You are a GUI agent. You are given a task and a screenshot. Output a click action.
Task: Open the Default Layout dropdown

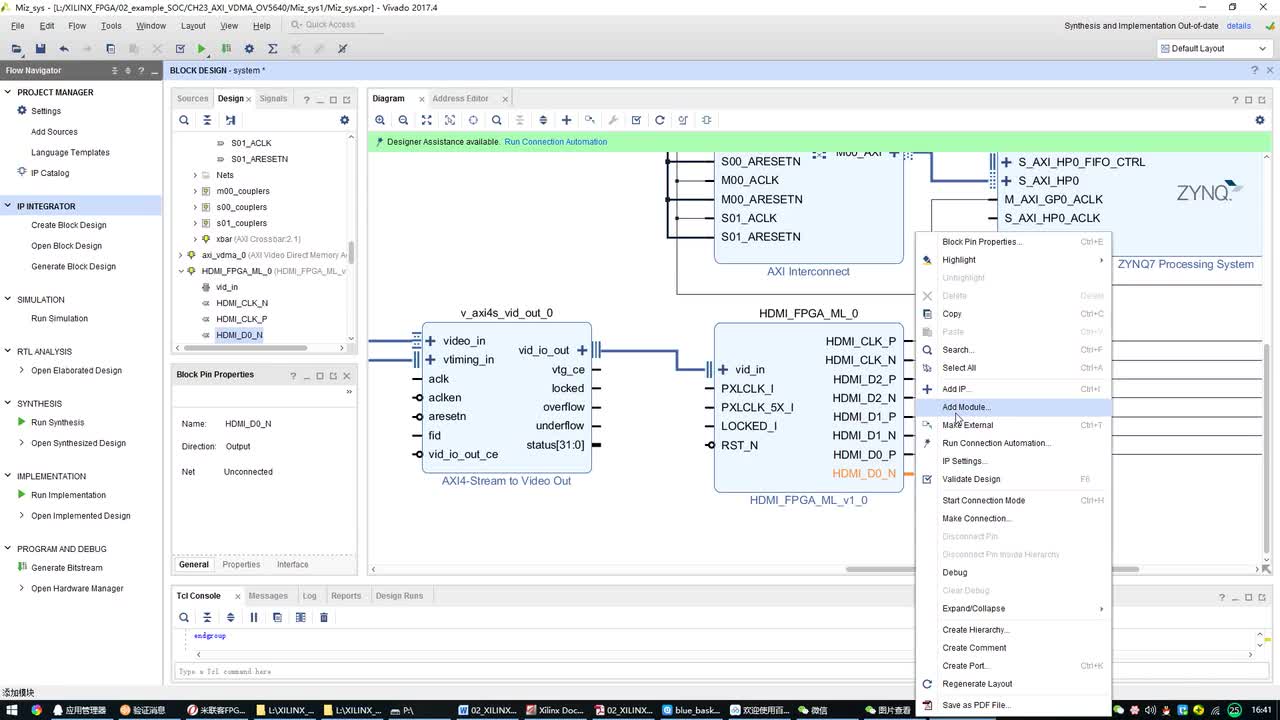1215,48
